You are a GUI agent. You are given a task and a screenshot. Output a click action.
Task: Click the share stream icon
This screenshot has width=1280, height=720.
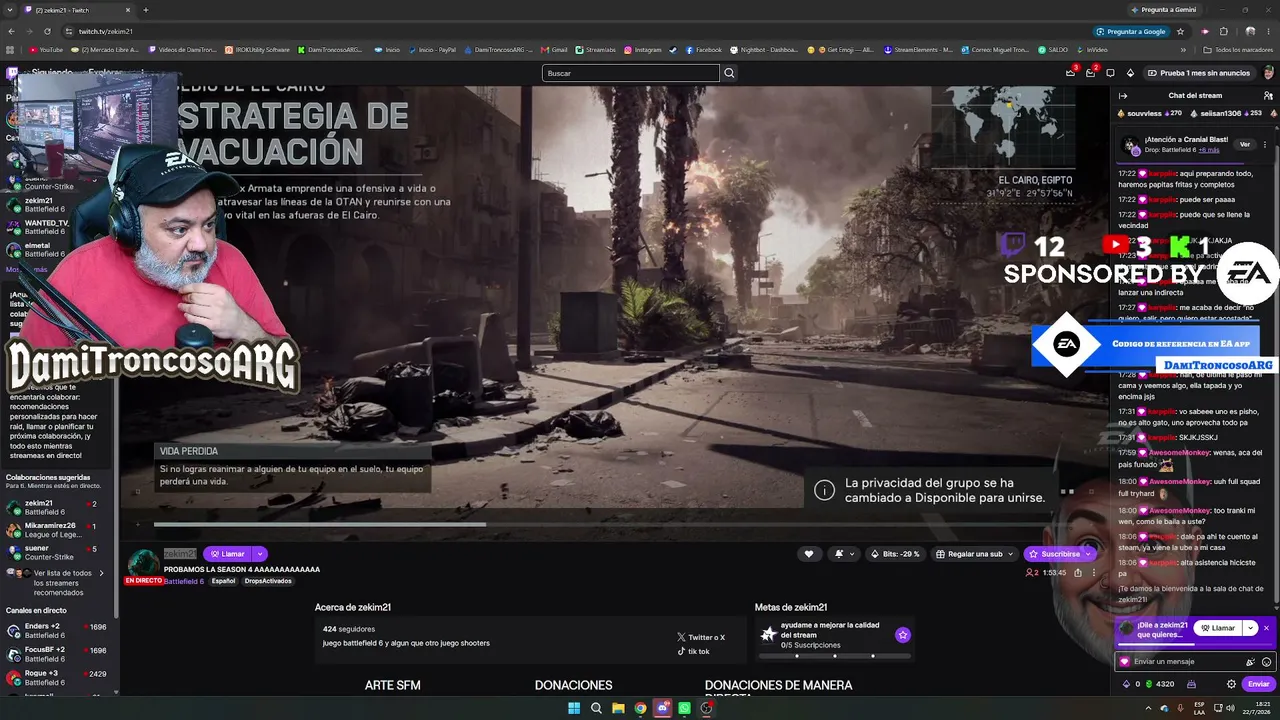tap(1078, 573)
